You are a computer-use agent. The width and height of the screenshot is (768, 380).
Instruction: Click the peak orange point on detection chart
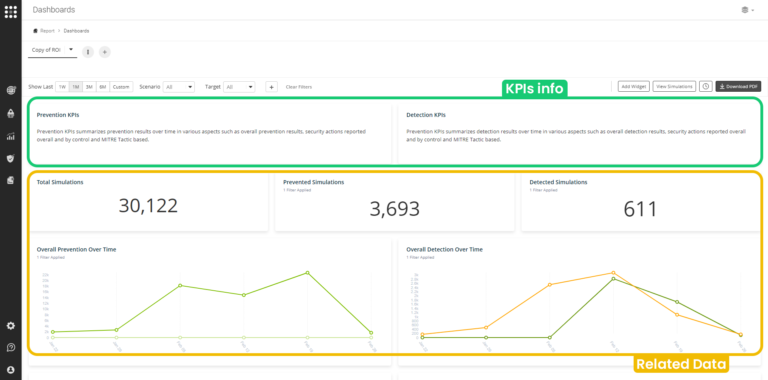point(613,273)
